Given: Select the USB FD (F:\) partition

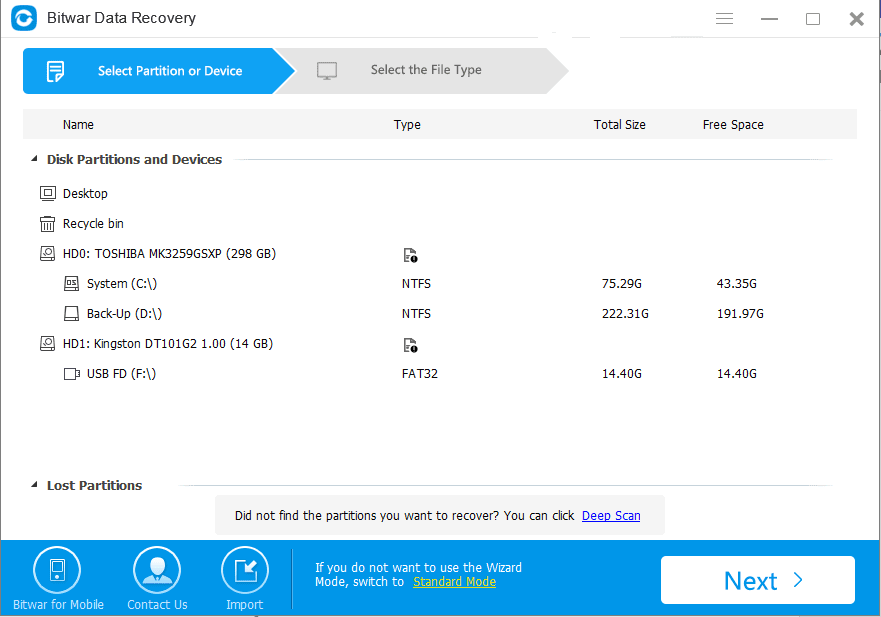Looking at the screenshot, I should 121,374.
